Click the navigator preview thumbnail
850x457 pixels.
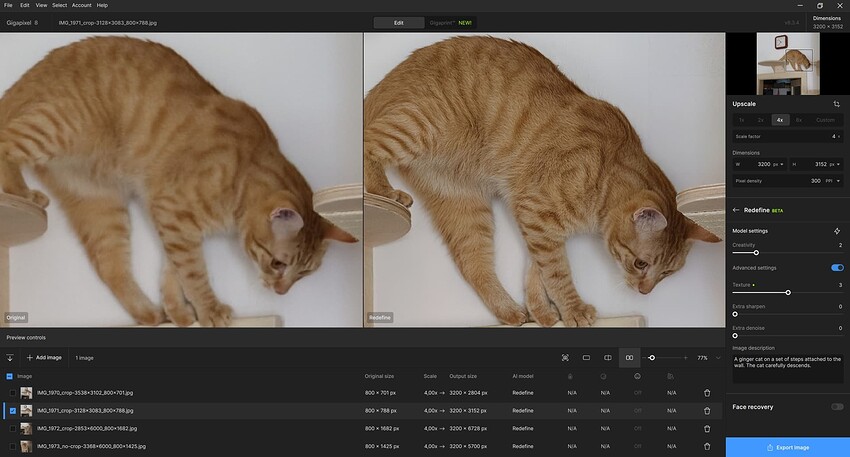(x=788, y=63)
